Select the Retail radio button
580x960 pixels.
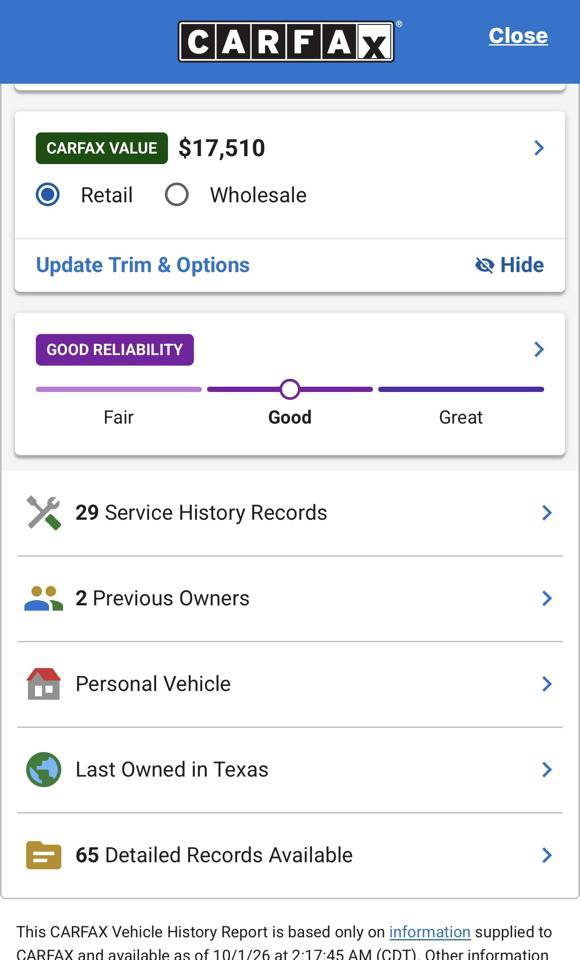[x=48, y=195]
